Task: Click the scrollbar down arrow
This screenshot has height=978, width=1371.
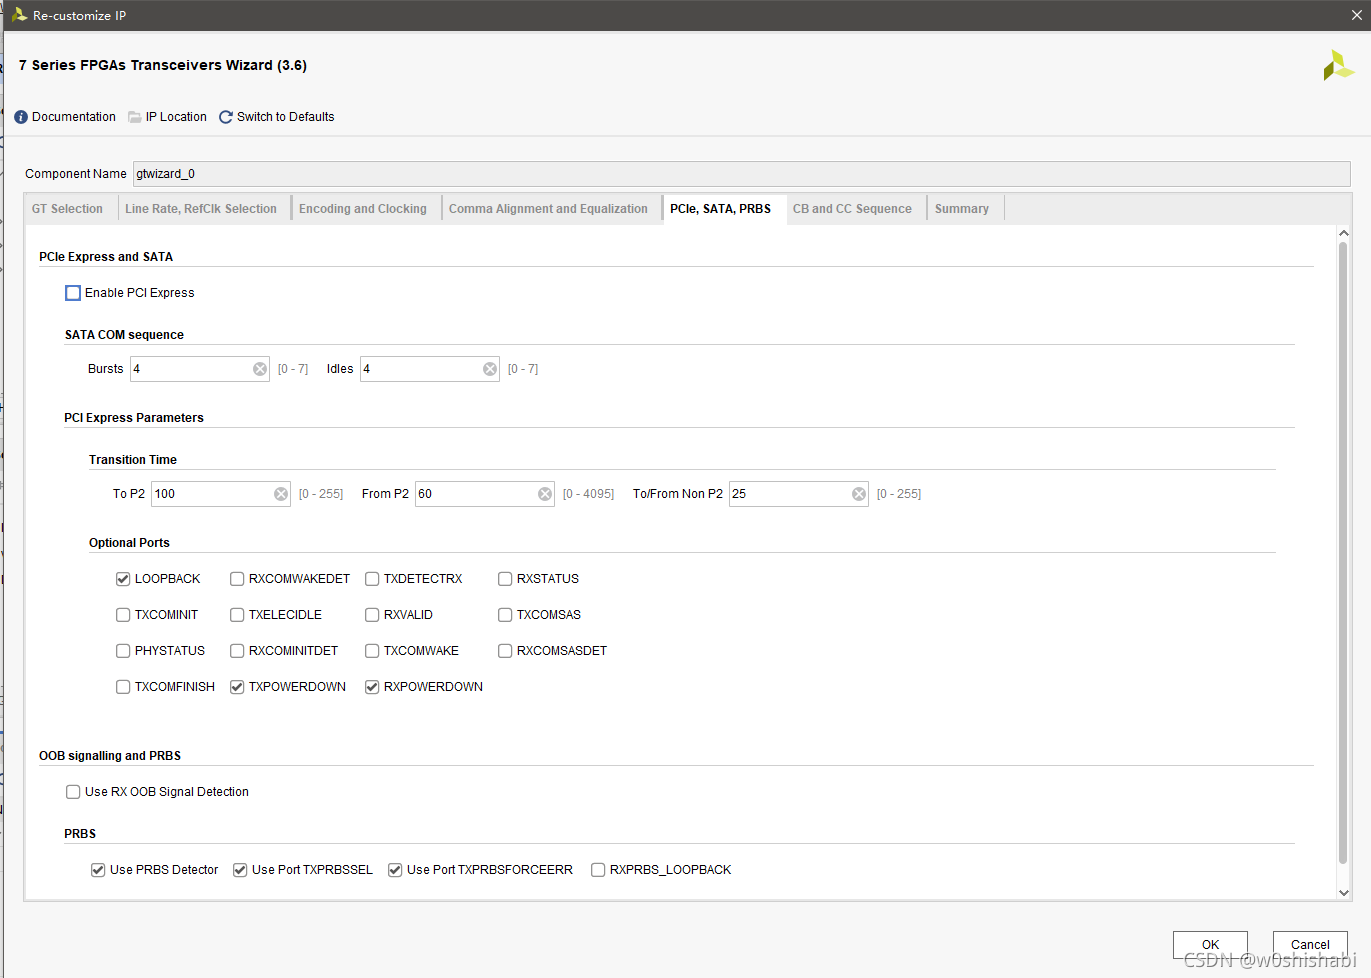Action: [x=1344, y=893]
